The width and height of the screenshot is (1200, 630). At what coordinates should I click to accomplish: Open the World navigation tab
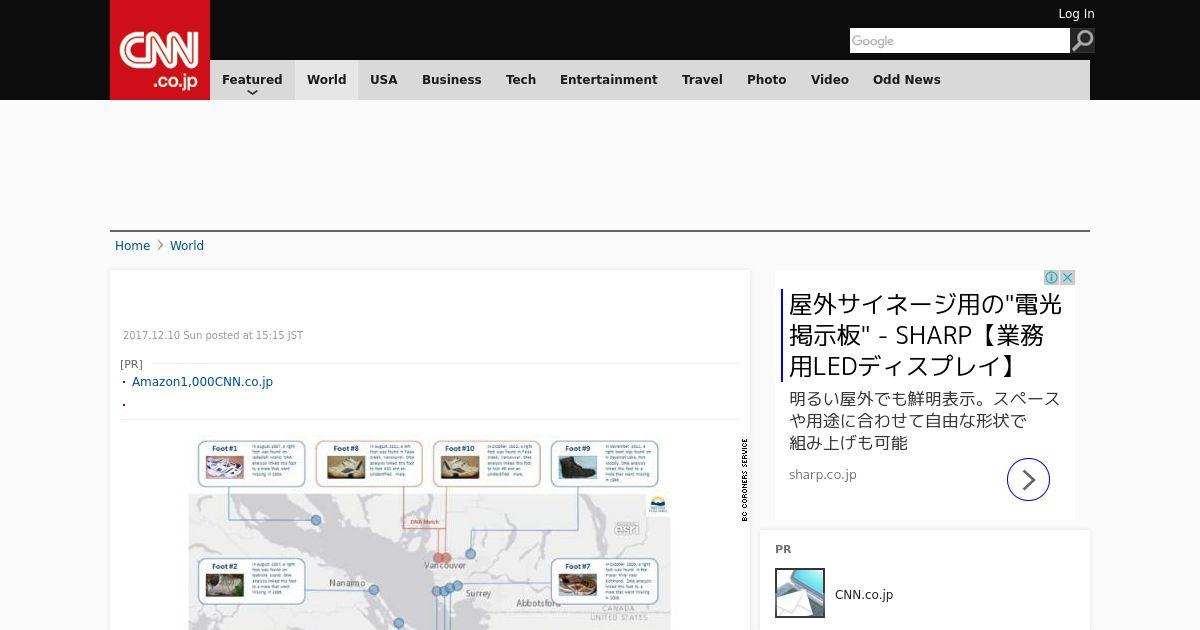click(x=326, y=80)
